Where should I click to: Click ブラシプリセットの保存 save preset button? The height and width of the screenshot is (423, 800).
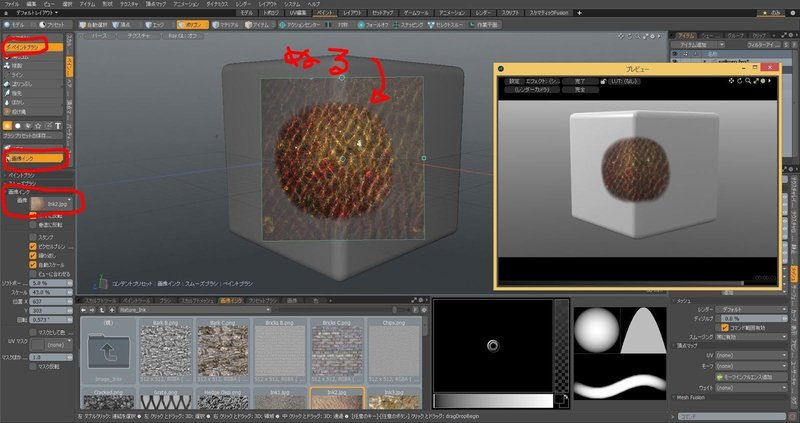[x=33, y=136]
